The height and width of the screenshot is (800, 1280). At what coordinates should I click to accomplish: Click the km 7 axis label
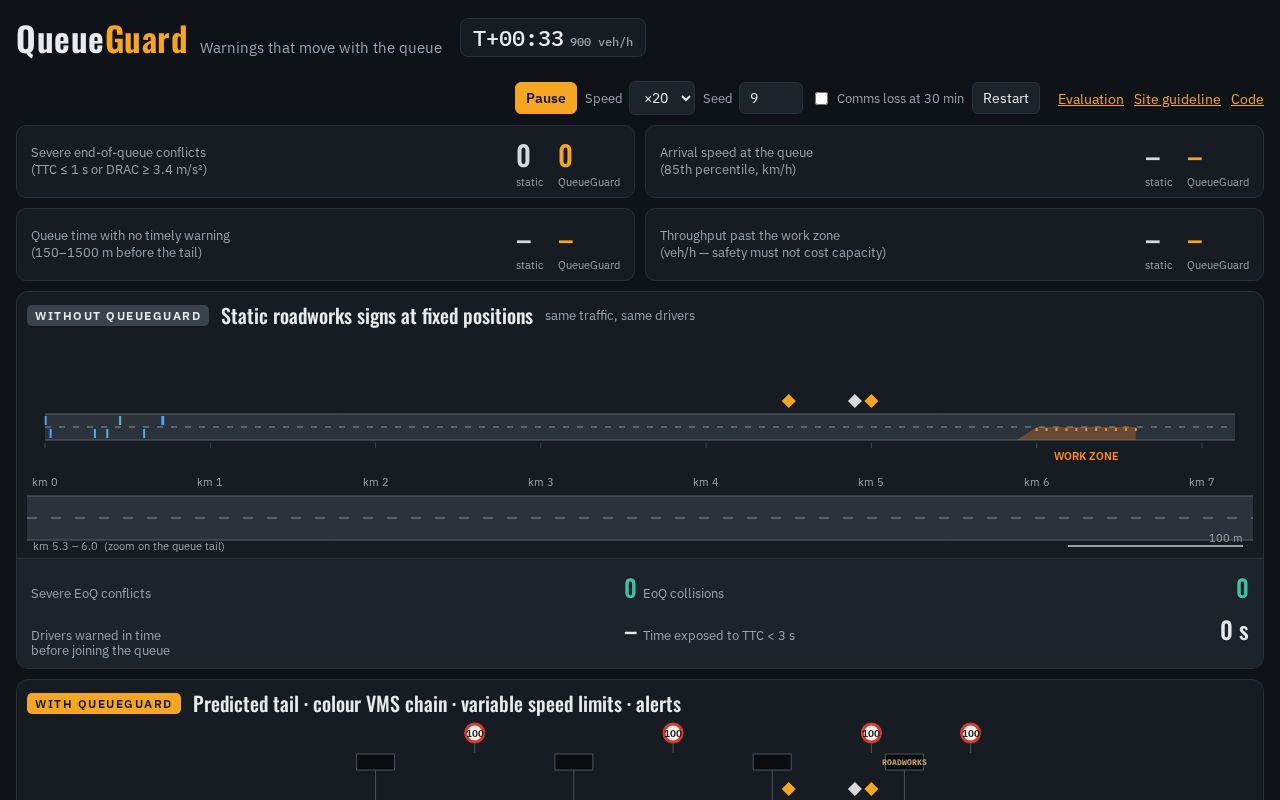click(1201, 482)
